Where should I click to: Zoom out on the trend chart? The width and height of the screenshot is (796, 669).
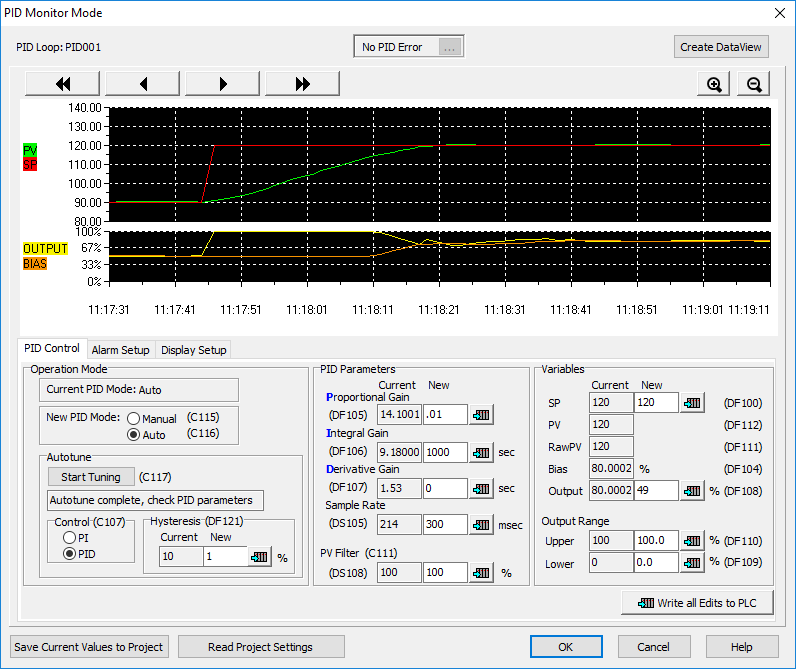point(754,85)
